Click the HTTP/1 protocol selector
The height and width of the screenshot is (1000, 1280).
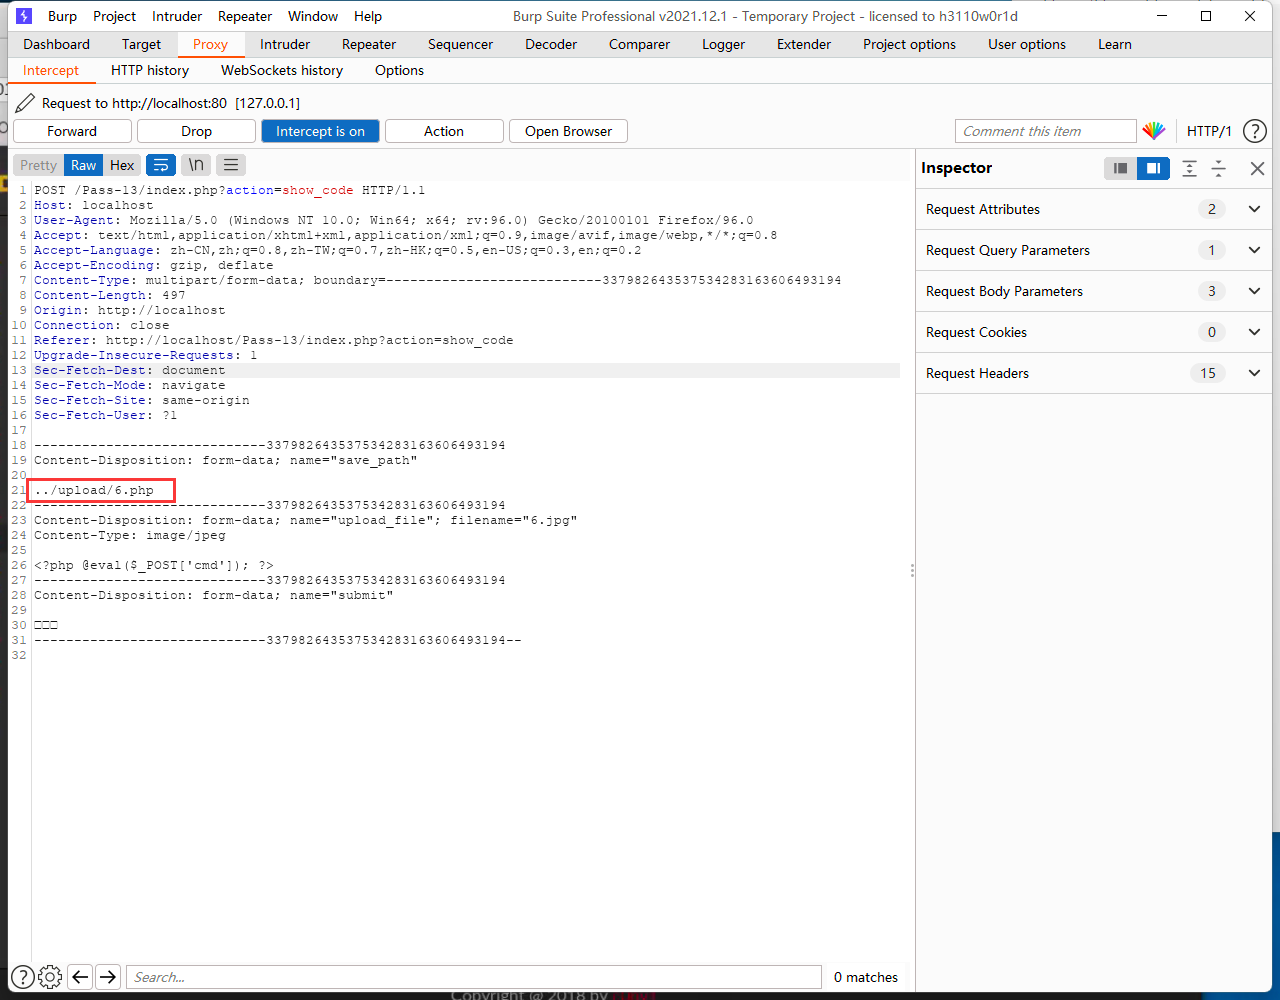(x=1209, y=131)
